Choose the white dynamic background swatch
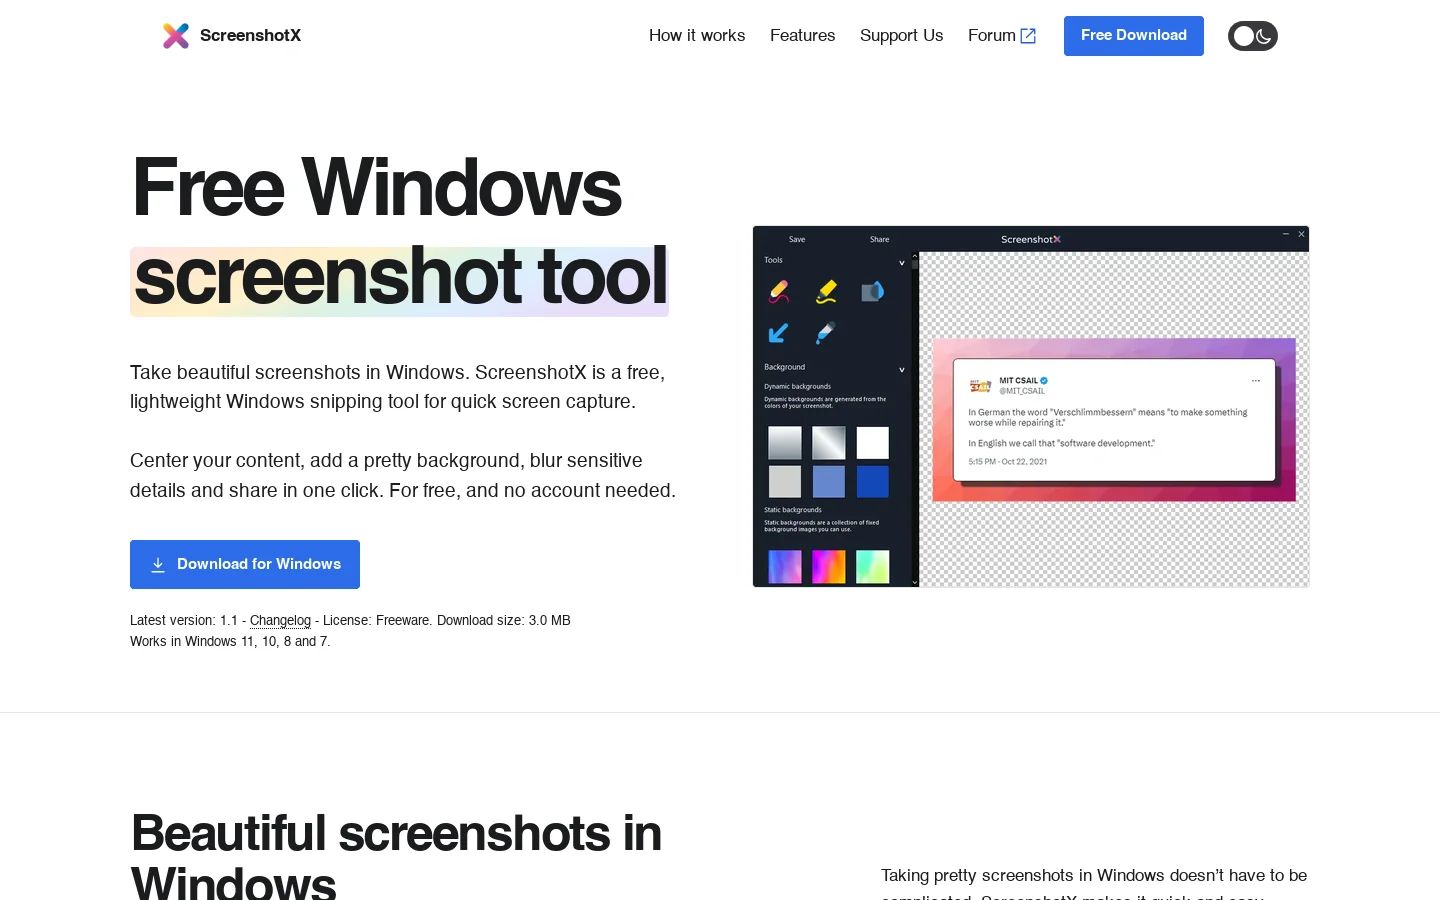Image resolution: width=1440 pixels, height=900 pixels. pos(873,443)
